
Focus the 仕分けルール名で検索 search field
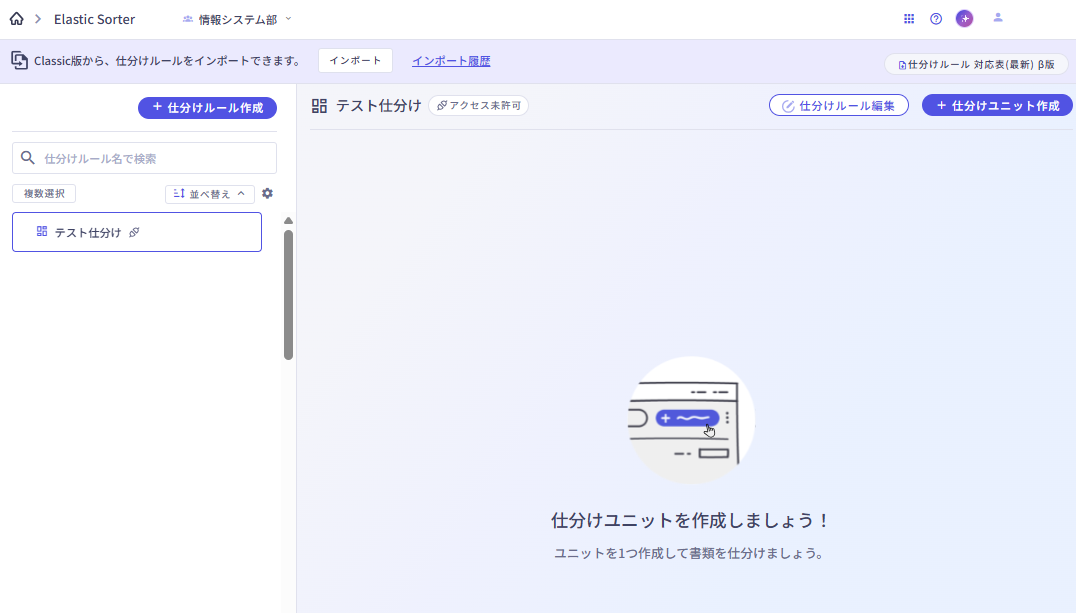155,158
